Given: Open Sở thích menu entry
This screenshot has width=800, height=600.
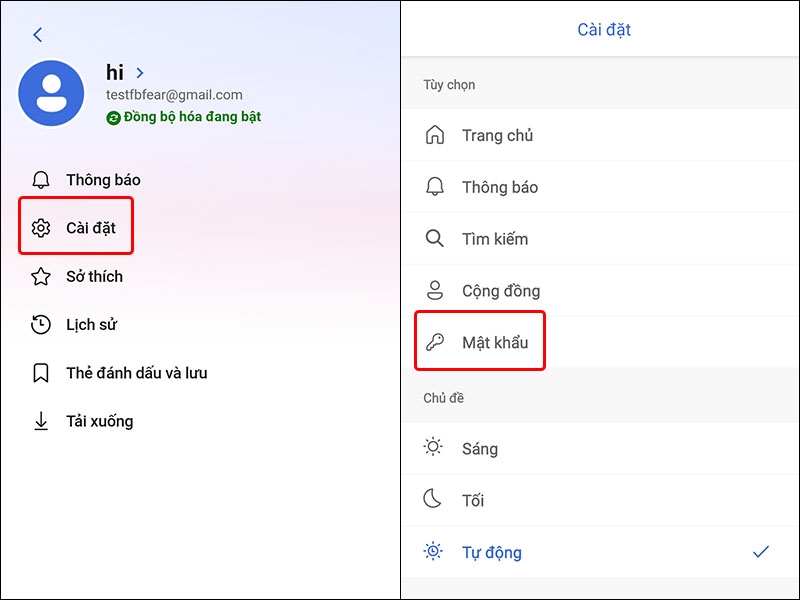Looking at the screenshot, I should 94,276.
